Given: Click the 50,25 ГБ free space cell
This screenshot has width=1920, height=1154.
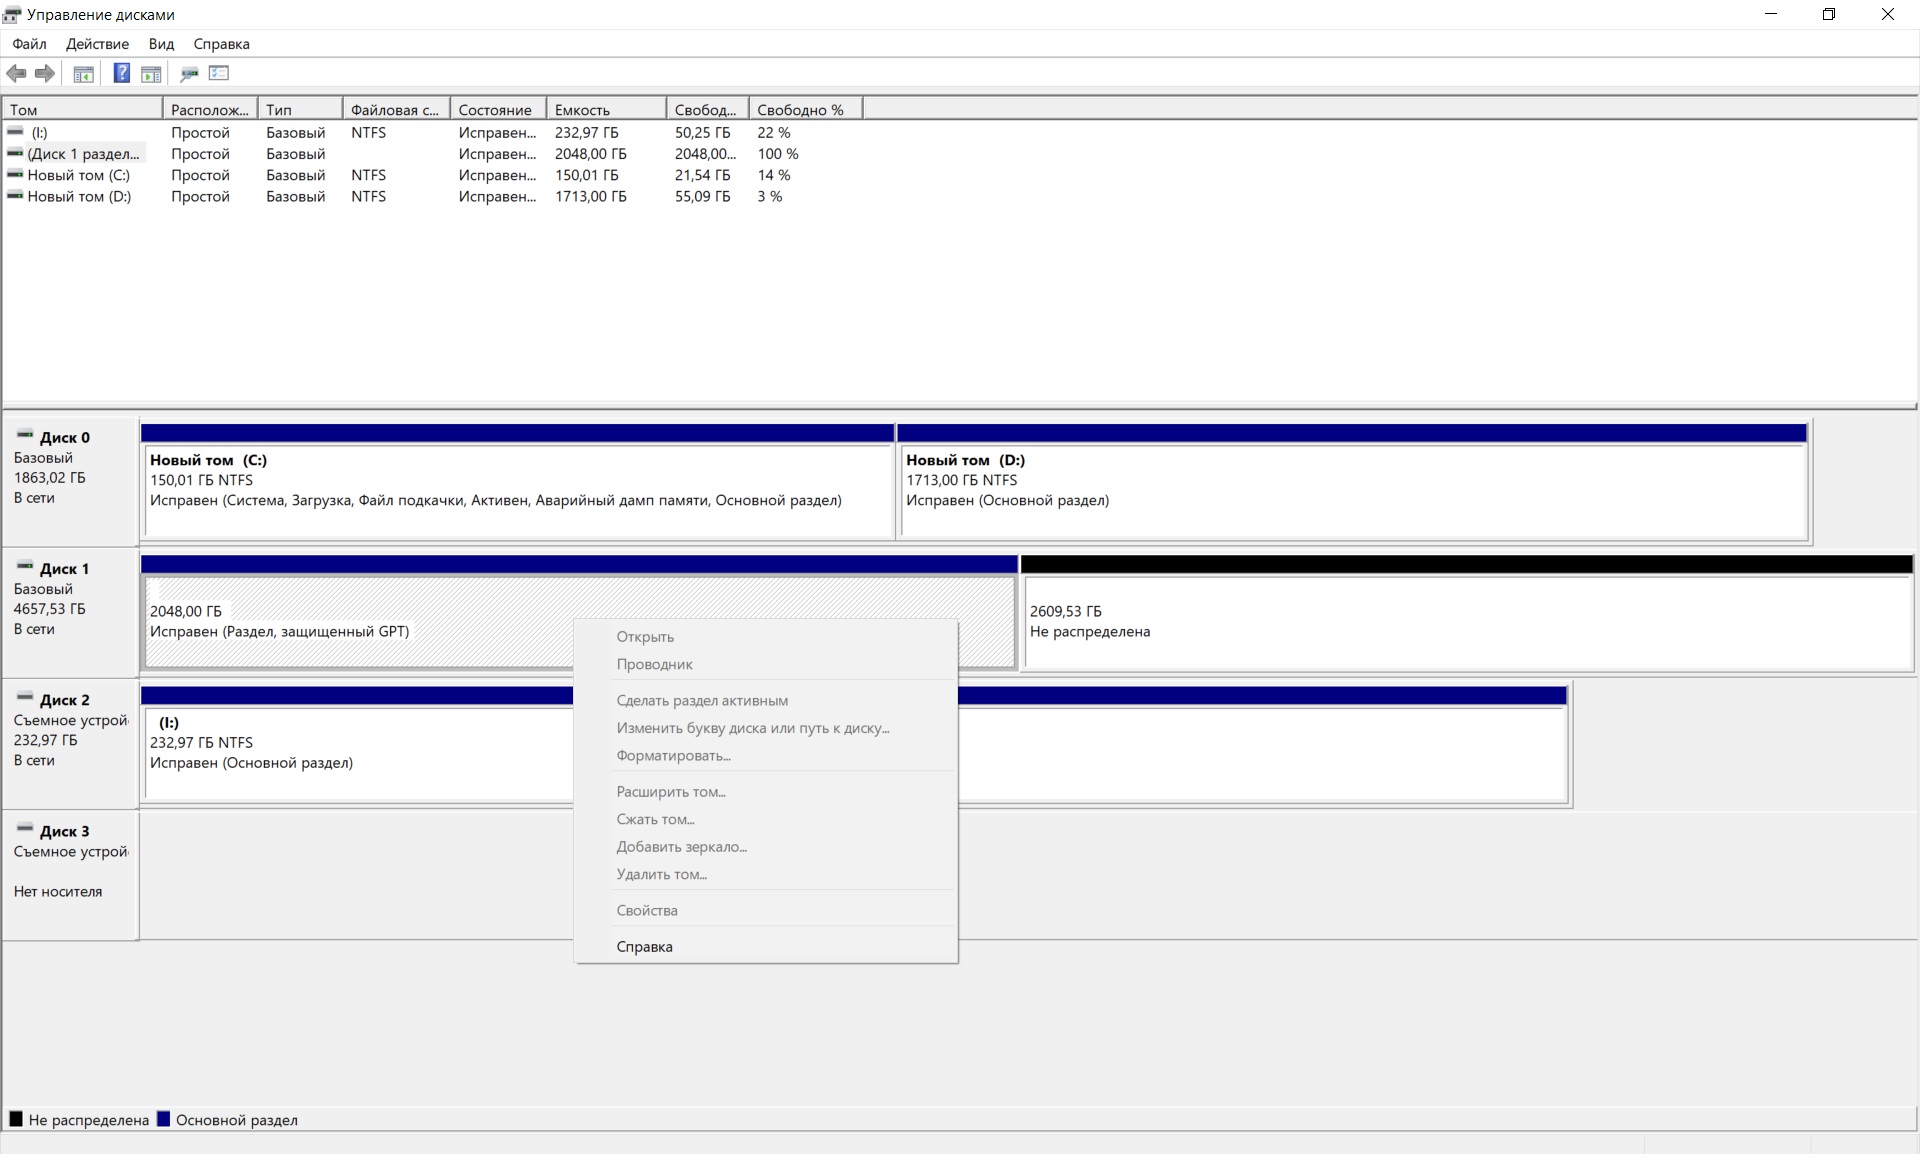Looking at the screenshot, I should click(703, 132).
